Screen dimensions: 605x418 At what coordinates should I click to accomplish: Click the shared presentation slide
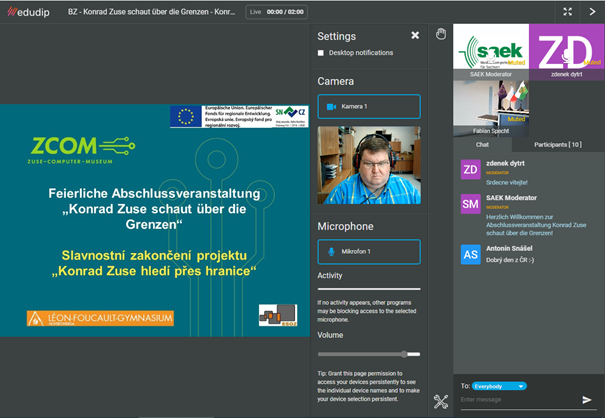coord(155,220)
